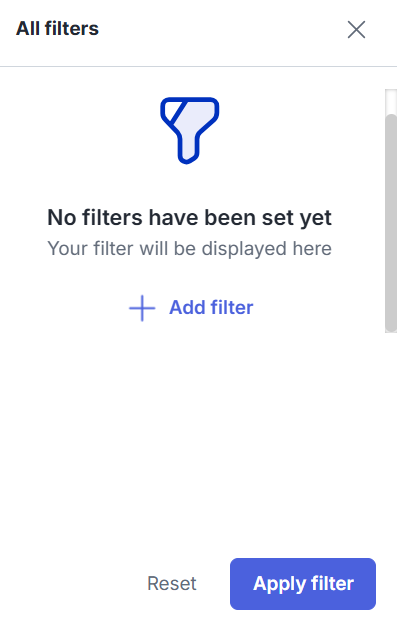The height and width of the screenshot is (623, 397).
Task: Click the scrollbar track above the thumb
Action: pyautogui.click(x=391, y=102)
